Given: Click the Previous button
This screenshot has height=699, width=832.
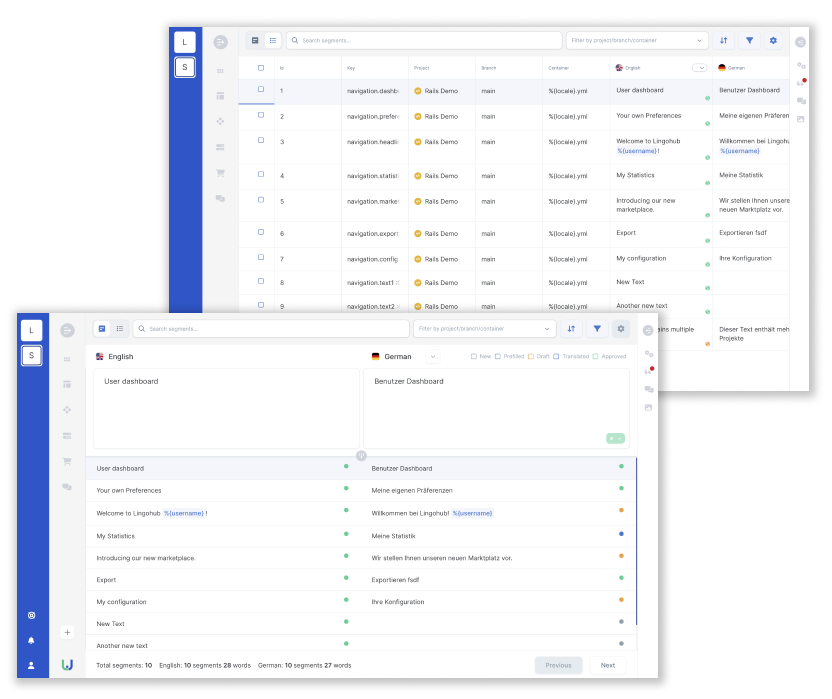Looking at the screenshot, I should [x=558, y=666].
